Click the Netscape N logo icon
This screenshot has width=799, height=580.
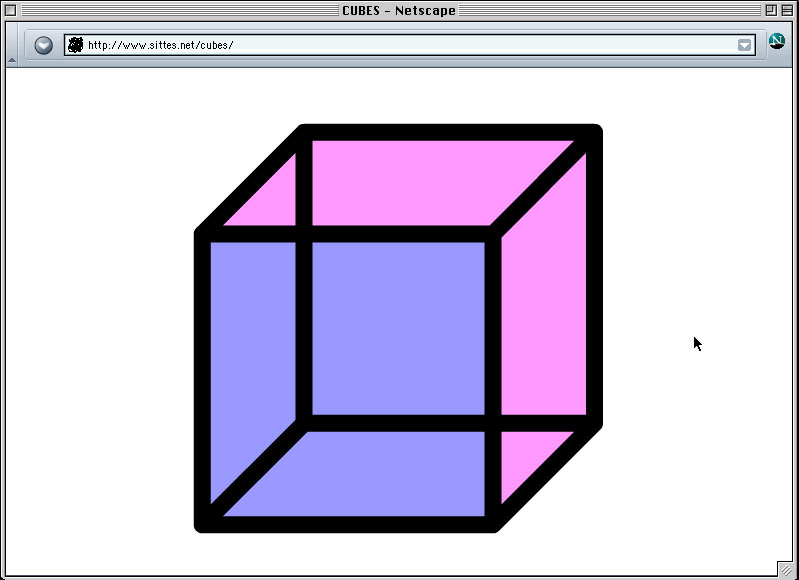(777, 41)
